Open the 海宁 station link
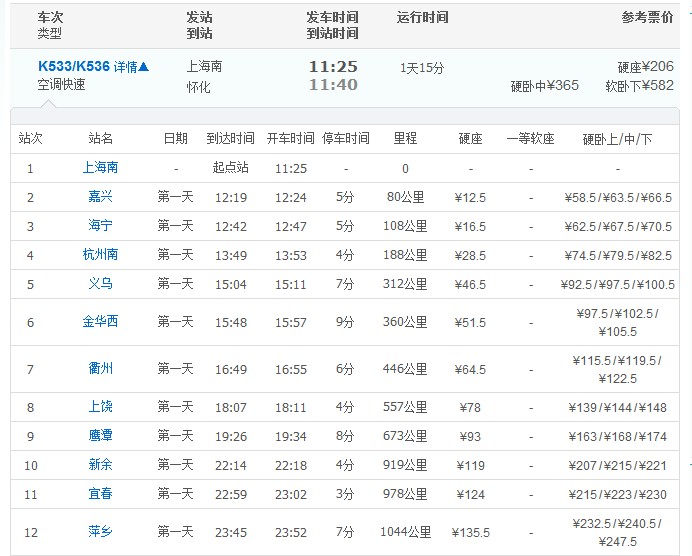The width and height of the screenshot is (692, 556). tap(100, 226)
